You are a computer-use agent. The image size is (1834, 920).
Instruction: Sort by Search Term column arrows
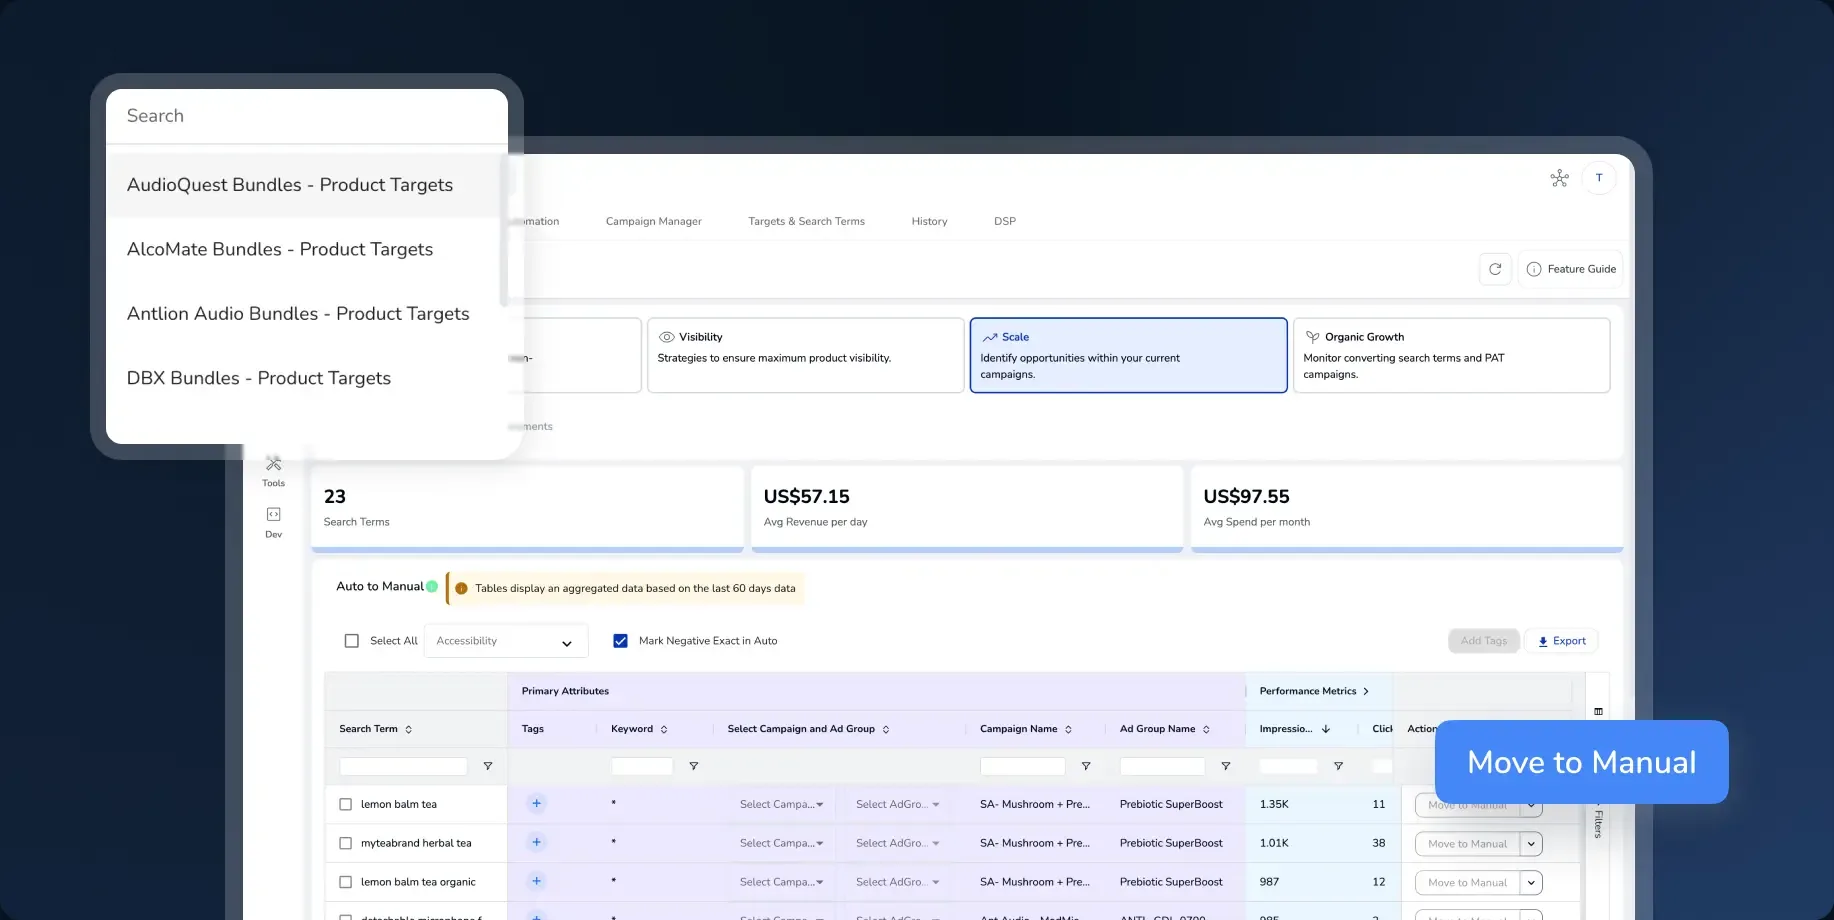pos(408,729)
